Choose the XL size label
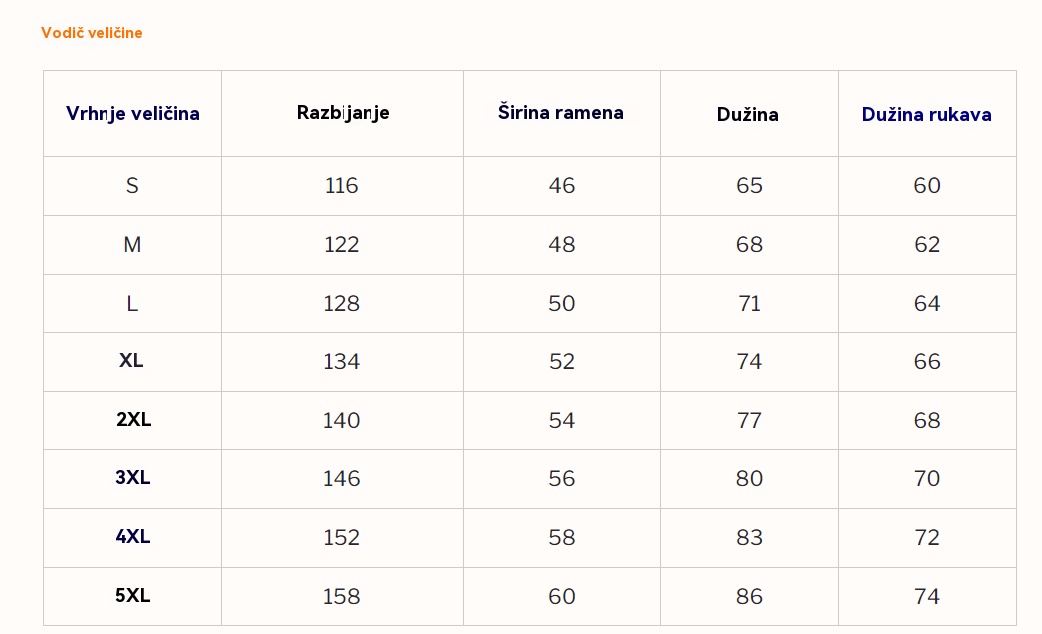Screen dimensions: 1042x634 point(131,361)
